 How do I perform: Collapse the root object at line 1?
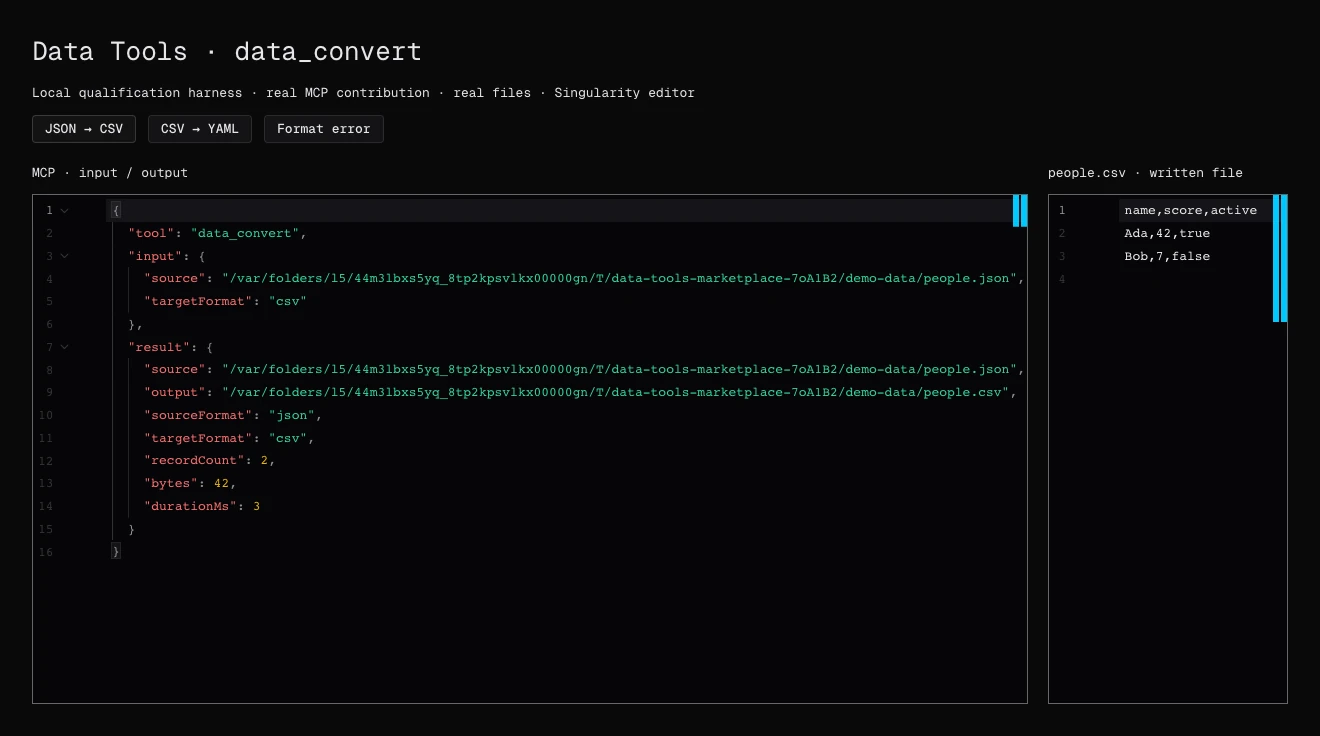[64, 211]
